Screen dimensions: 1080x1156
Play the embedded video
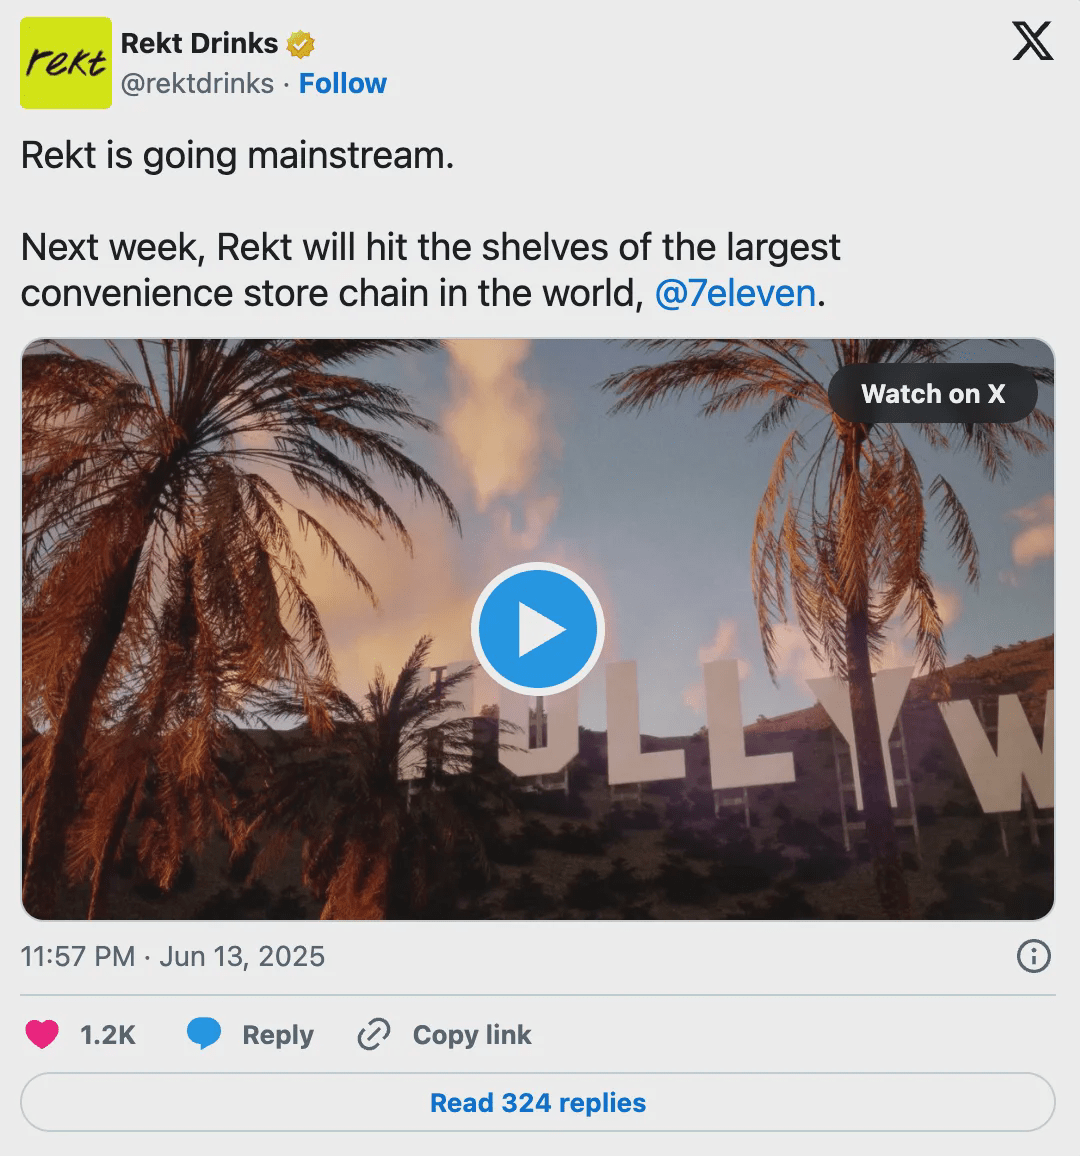[x=537, y=629]
